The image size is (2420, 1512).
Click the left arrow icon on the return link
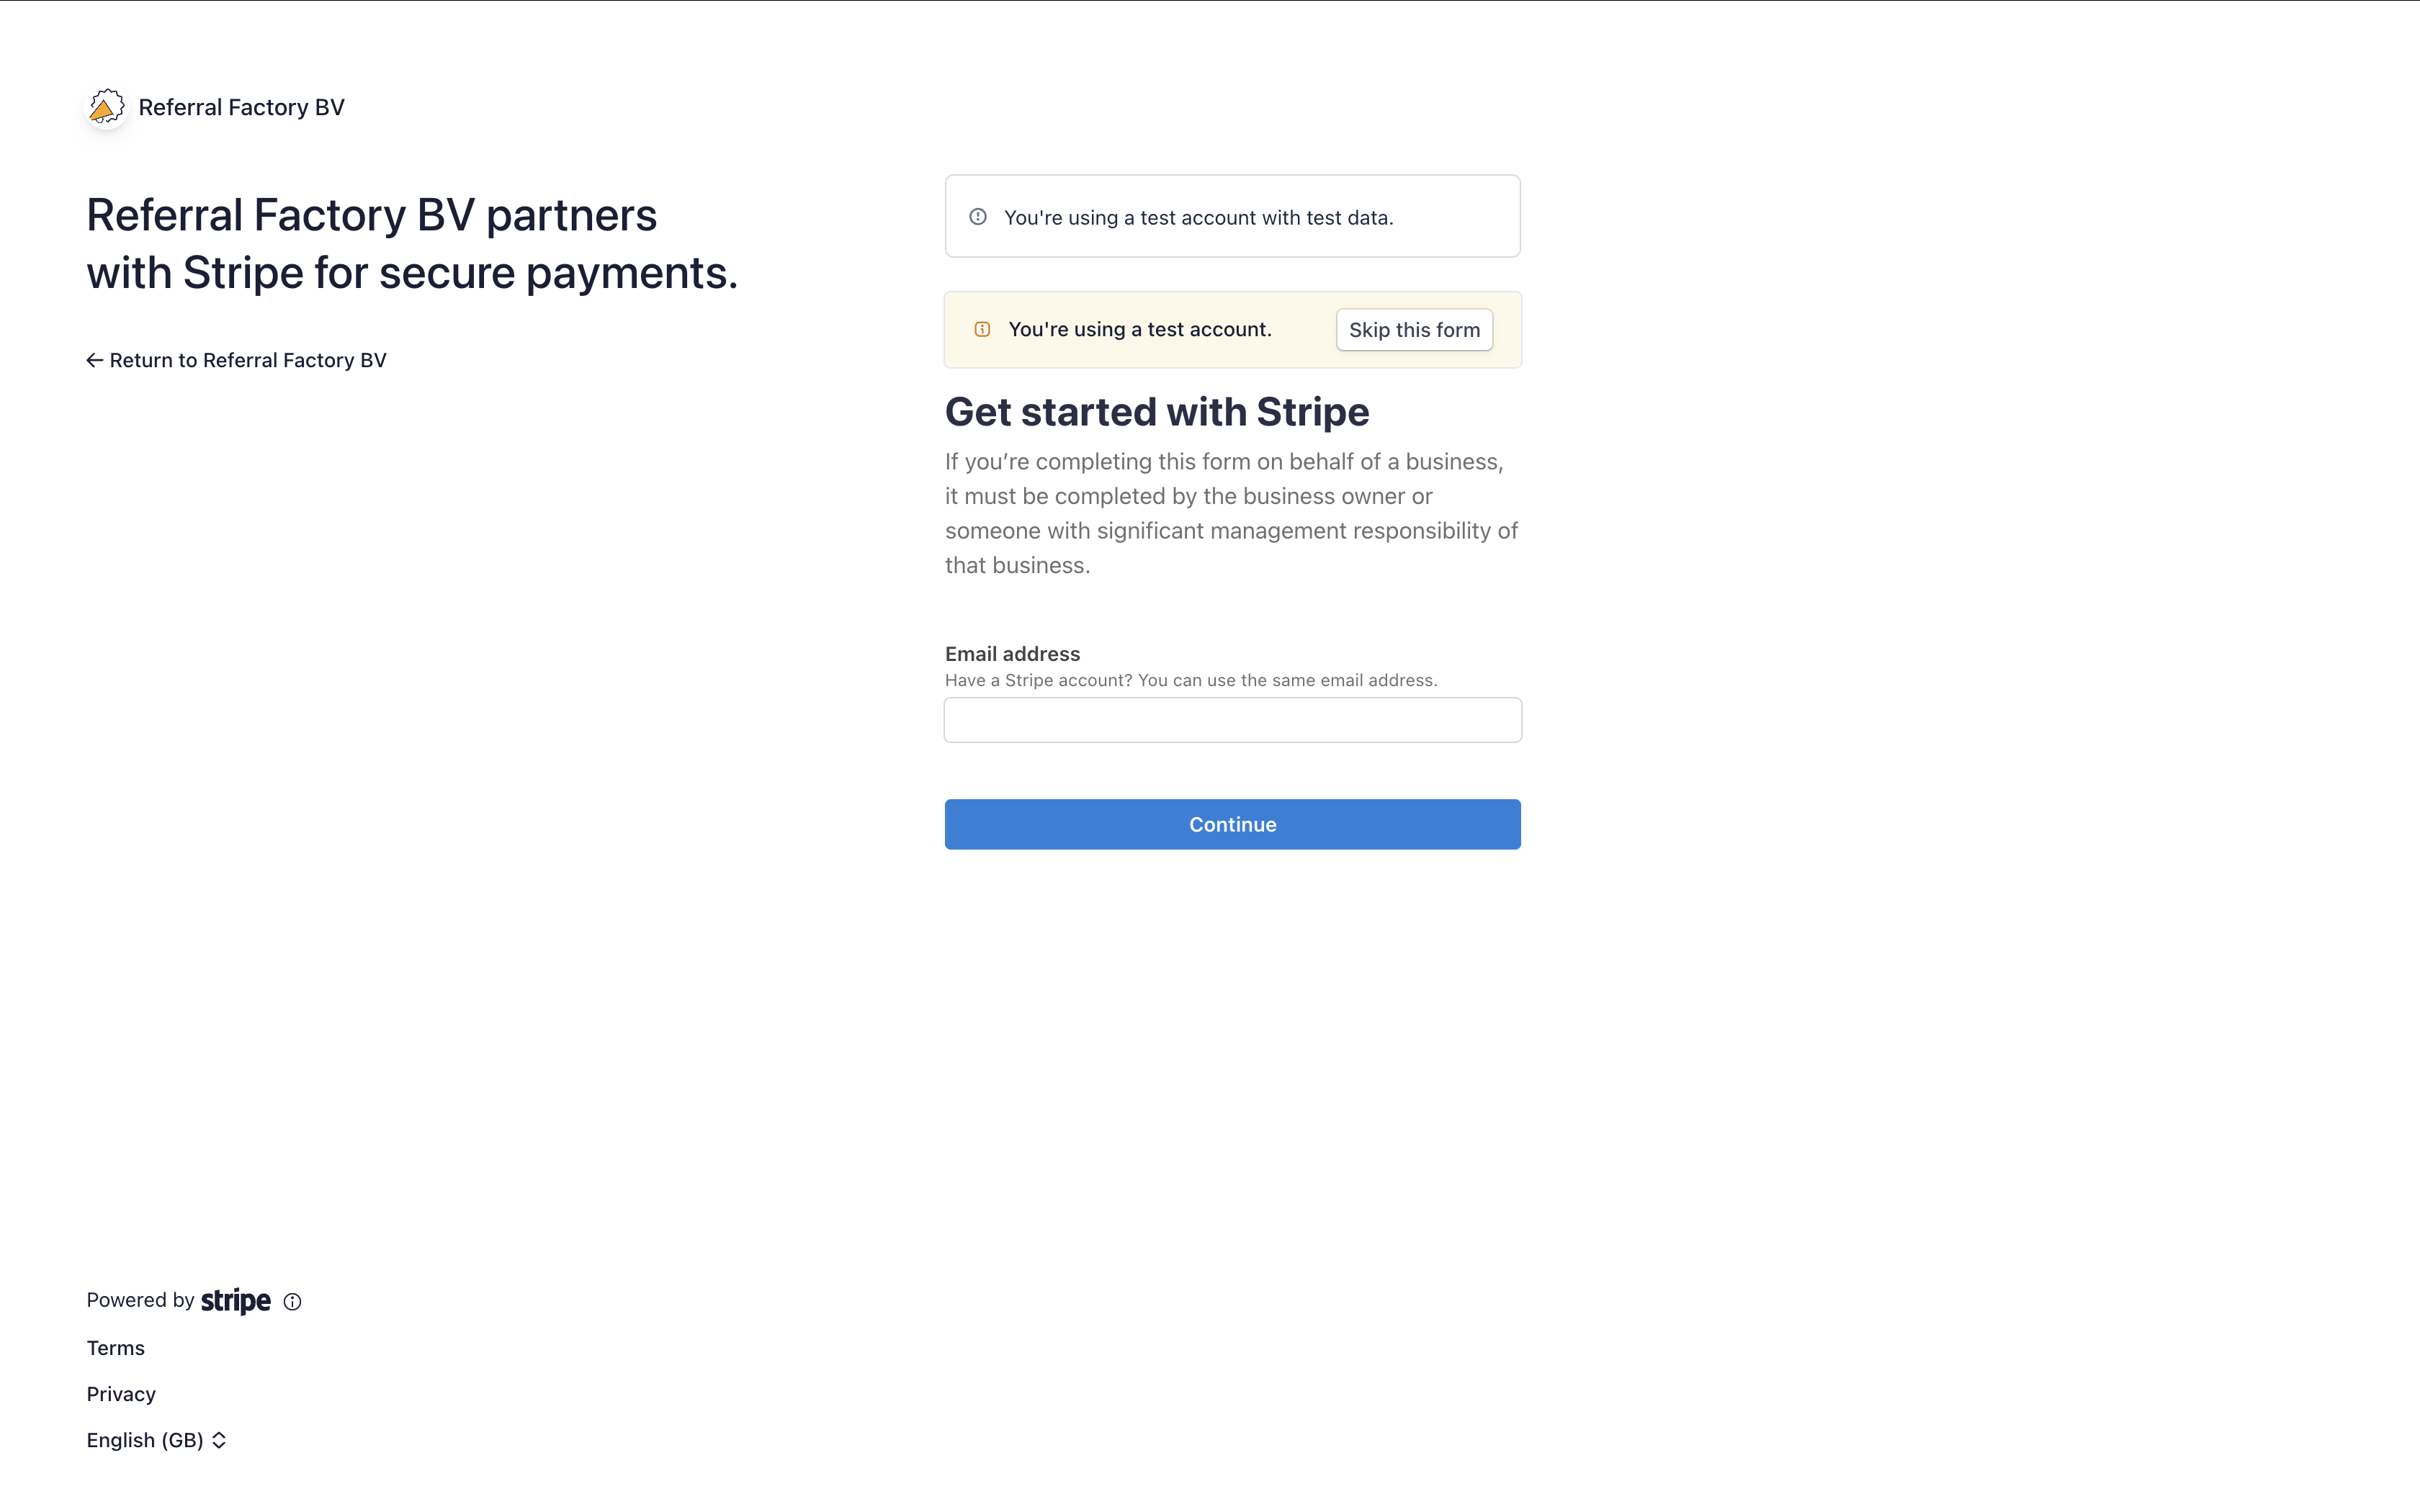coord(94,359)
